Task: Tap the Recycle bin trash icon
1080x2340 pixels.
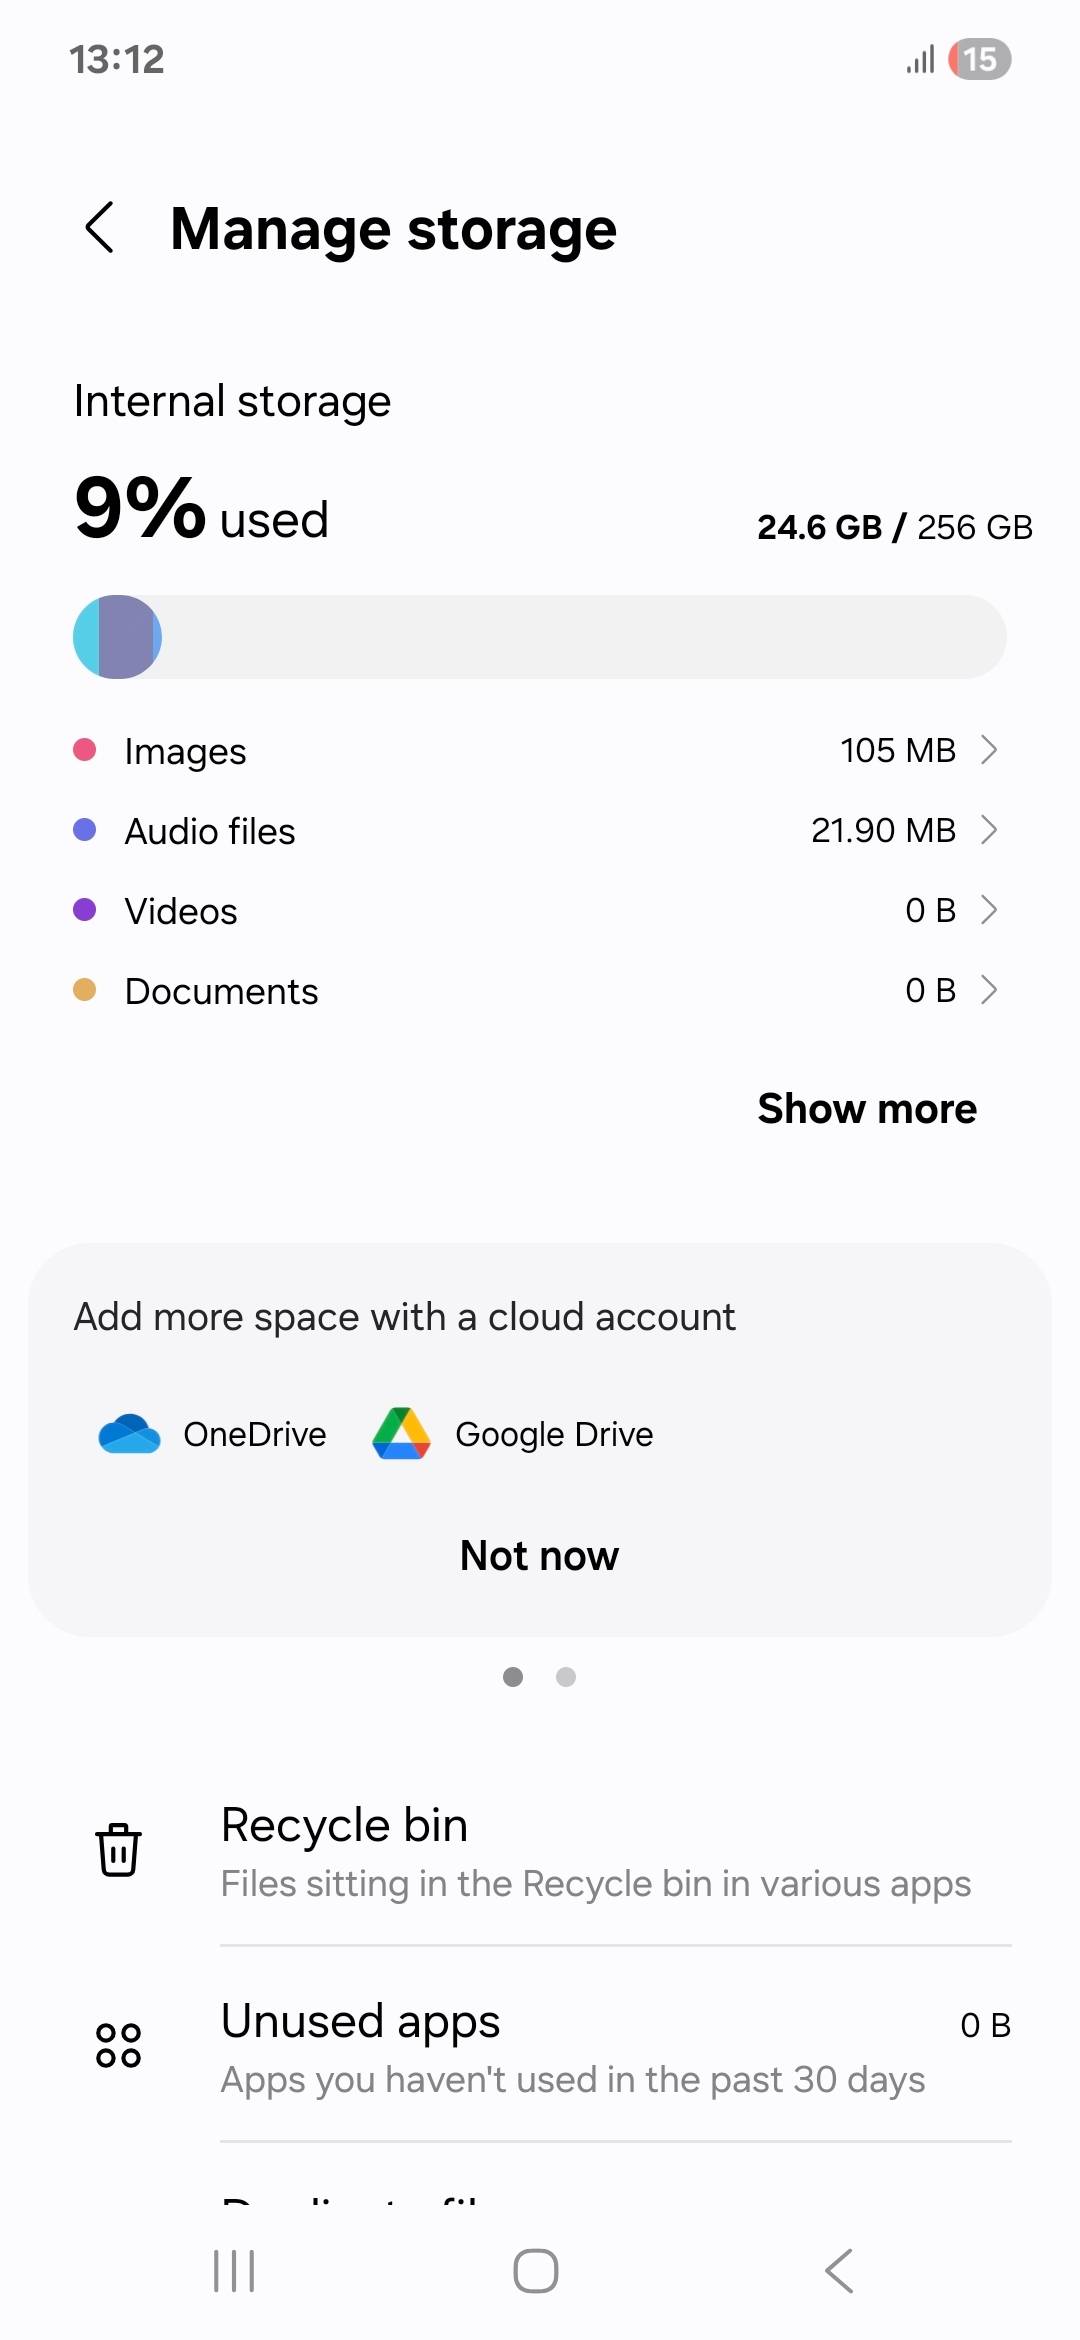Action: tap(118, 1849)
